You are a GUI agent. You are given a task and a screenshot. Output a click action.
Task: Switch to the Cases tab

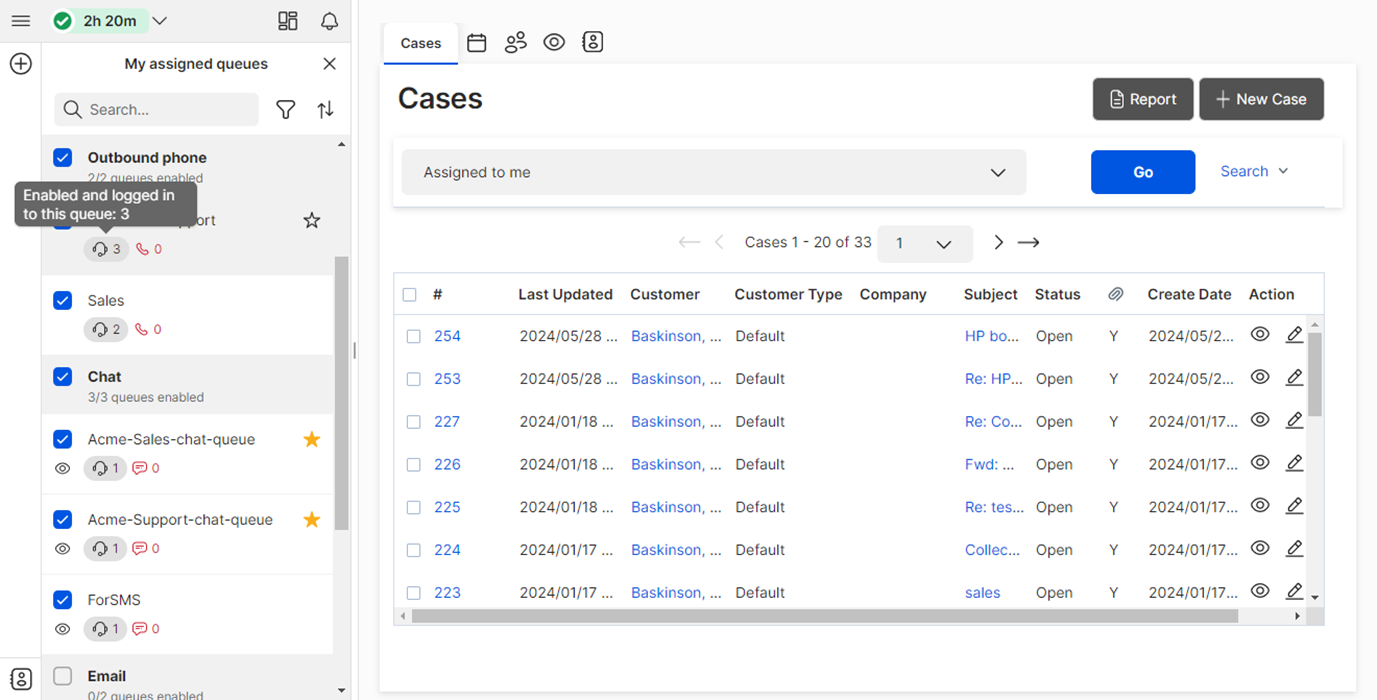pos(421,43)
